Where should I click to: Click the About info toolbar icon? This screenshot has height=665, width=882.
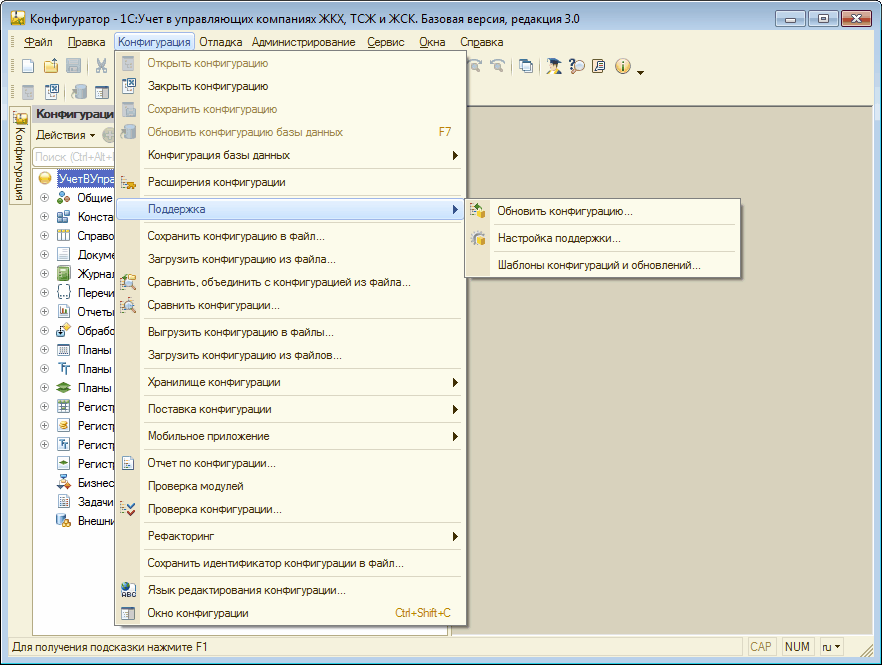tap(622, 66)
